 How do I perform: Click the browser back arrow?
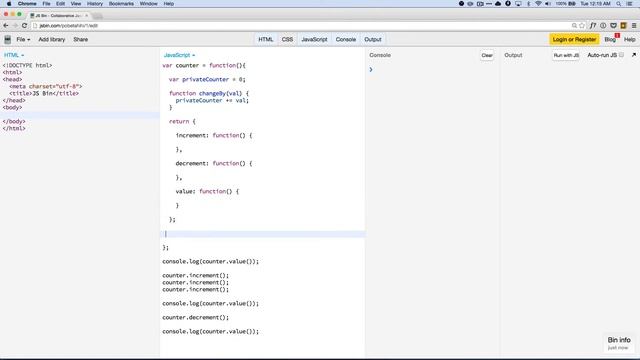(6, 25)
